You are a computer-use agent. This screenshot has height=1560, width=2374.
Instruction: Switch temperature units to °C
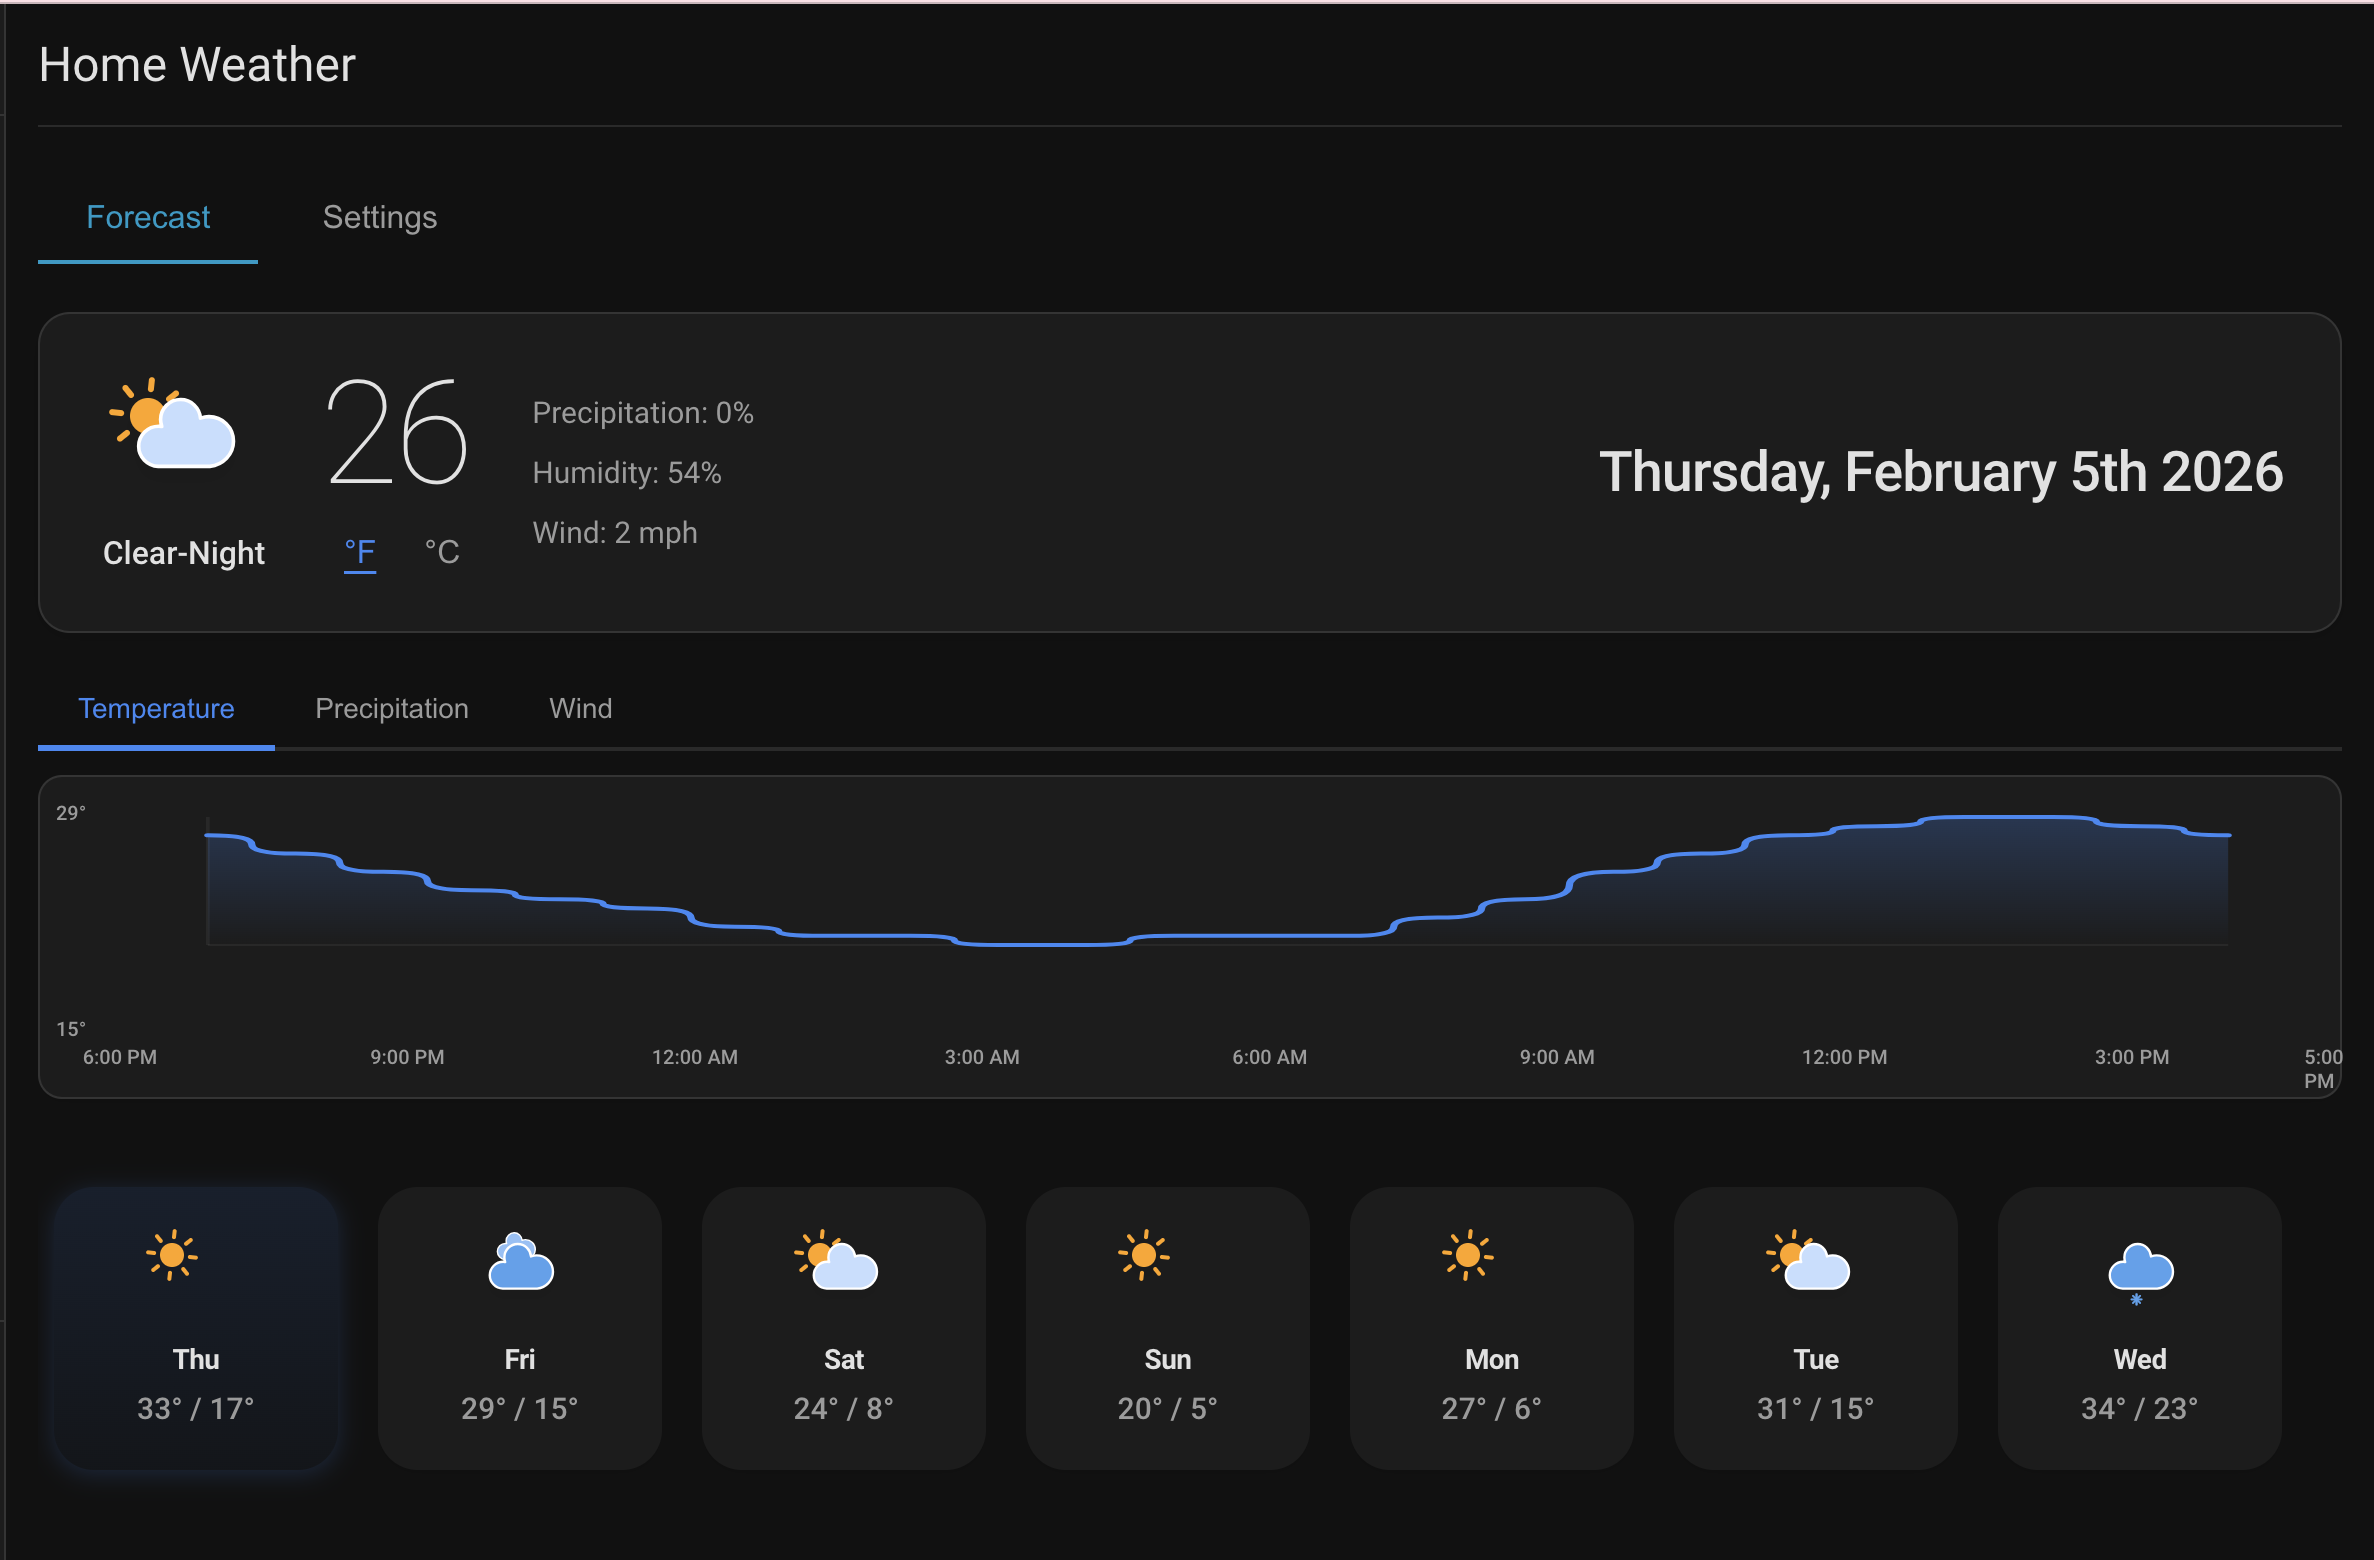click(x=442, y=552)
